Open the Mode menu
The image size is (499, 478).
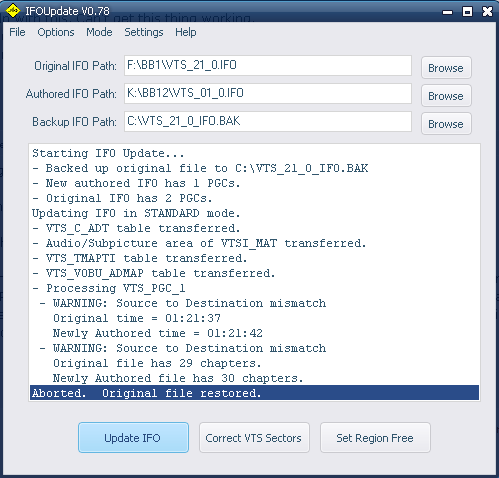[99, 32]
